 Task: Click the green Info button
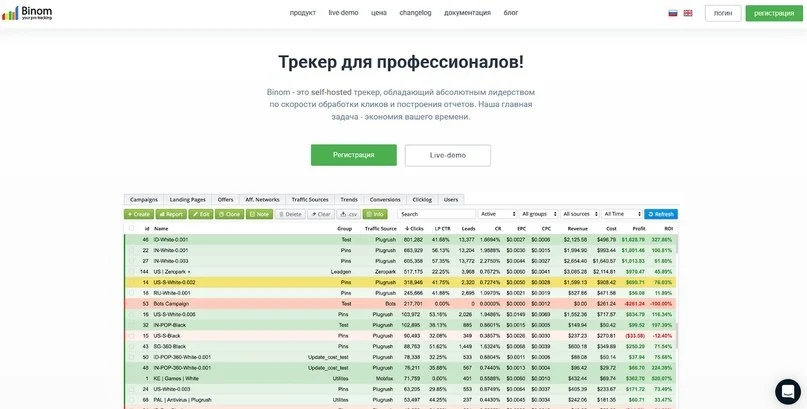(375, 214)
